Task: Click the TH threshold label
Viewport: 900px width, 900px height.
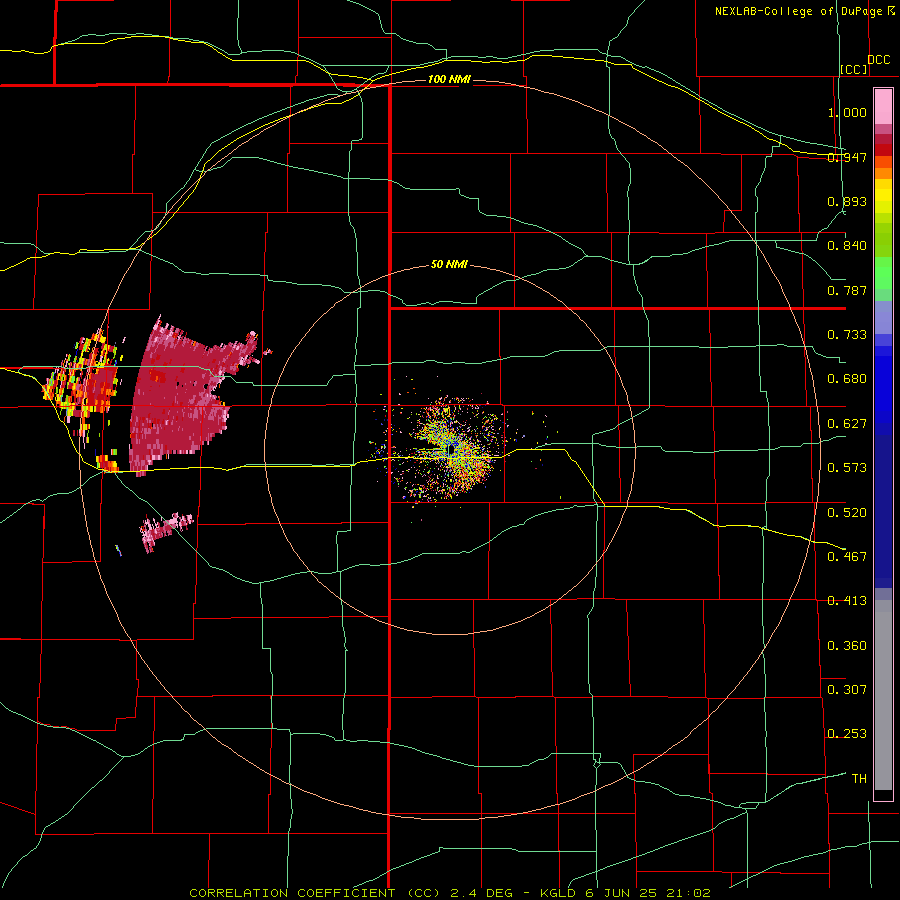Action: pos(859,779)
